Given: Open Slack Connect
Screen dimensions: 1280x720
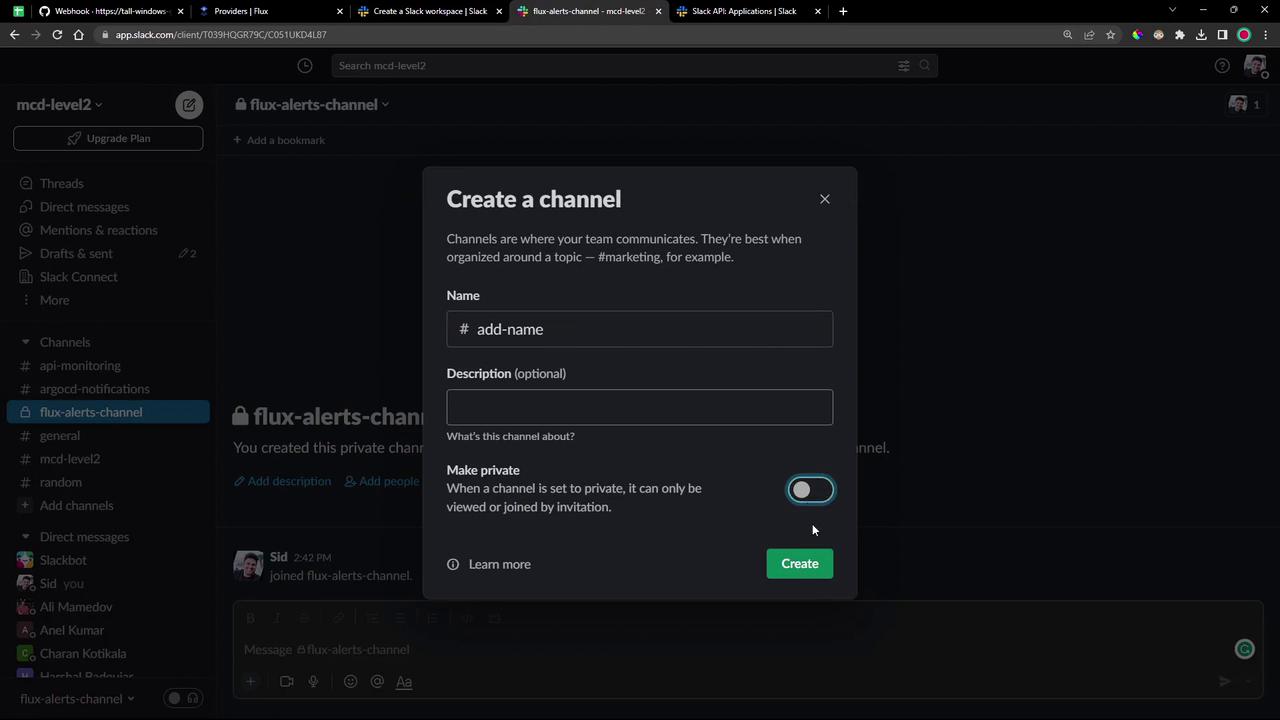Looking at the screenshot, I should click(78, 277).
